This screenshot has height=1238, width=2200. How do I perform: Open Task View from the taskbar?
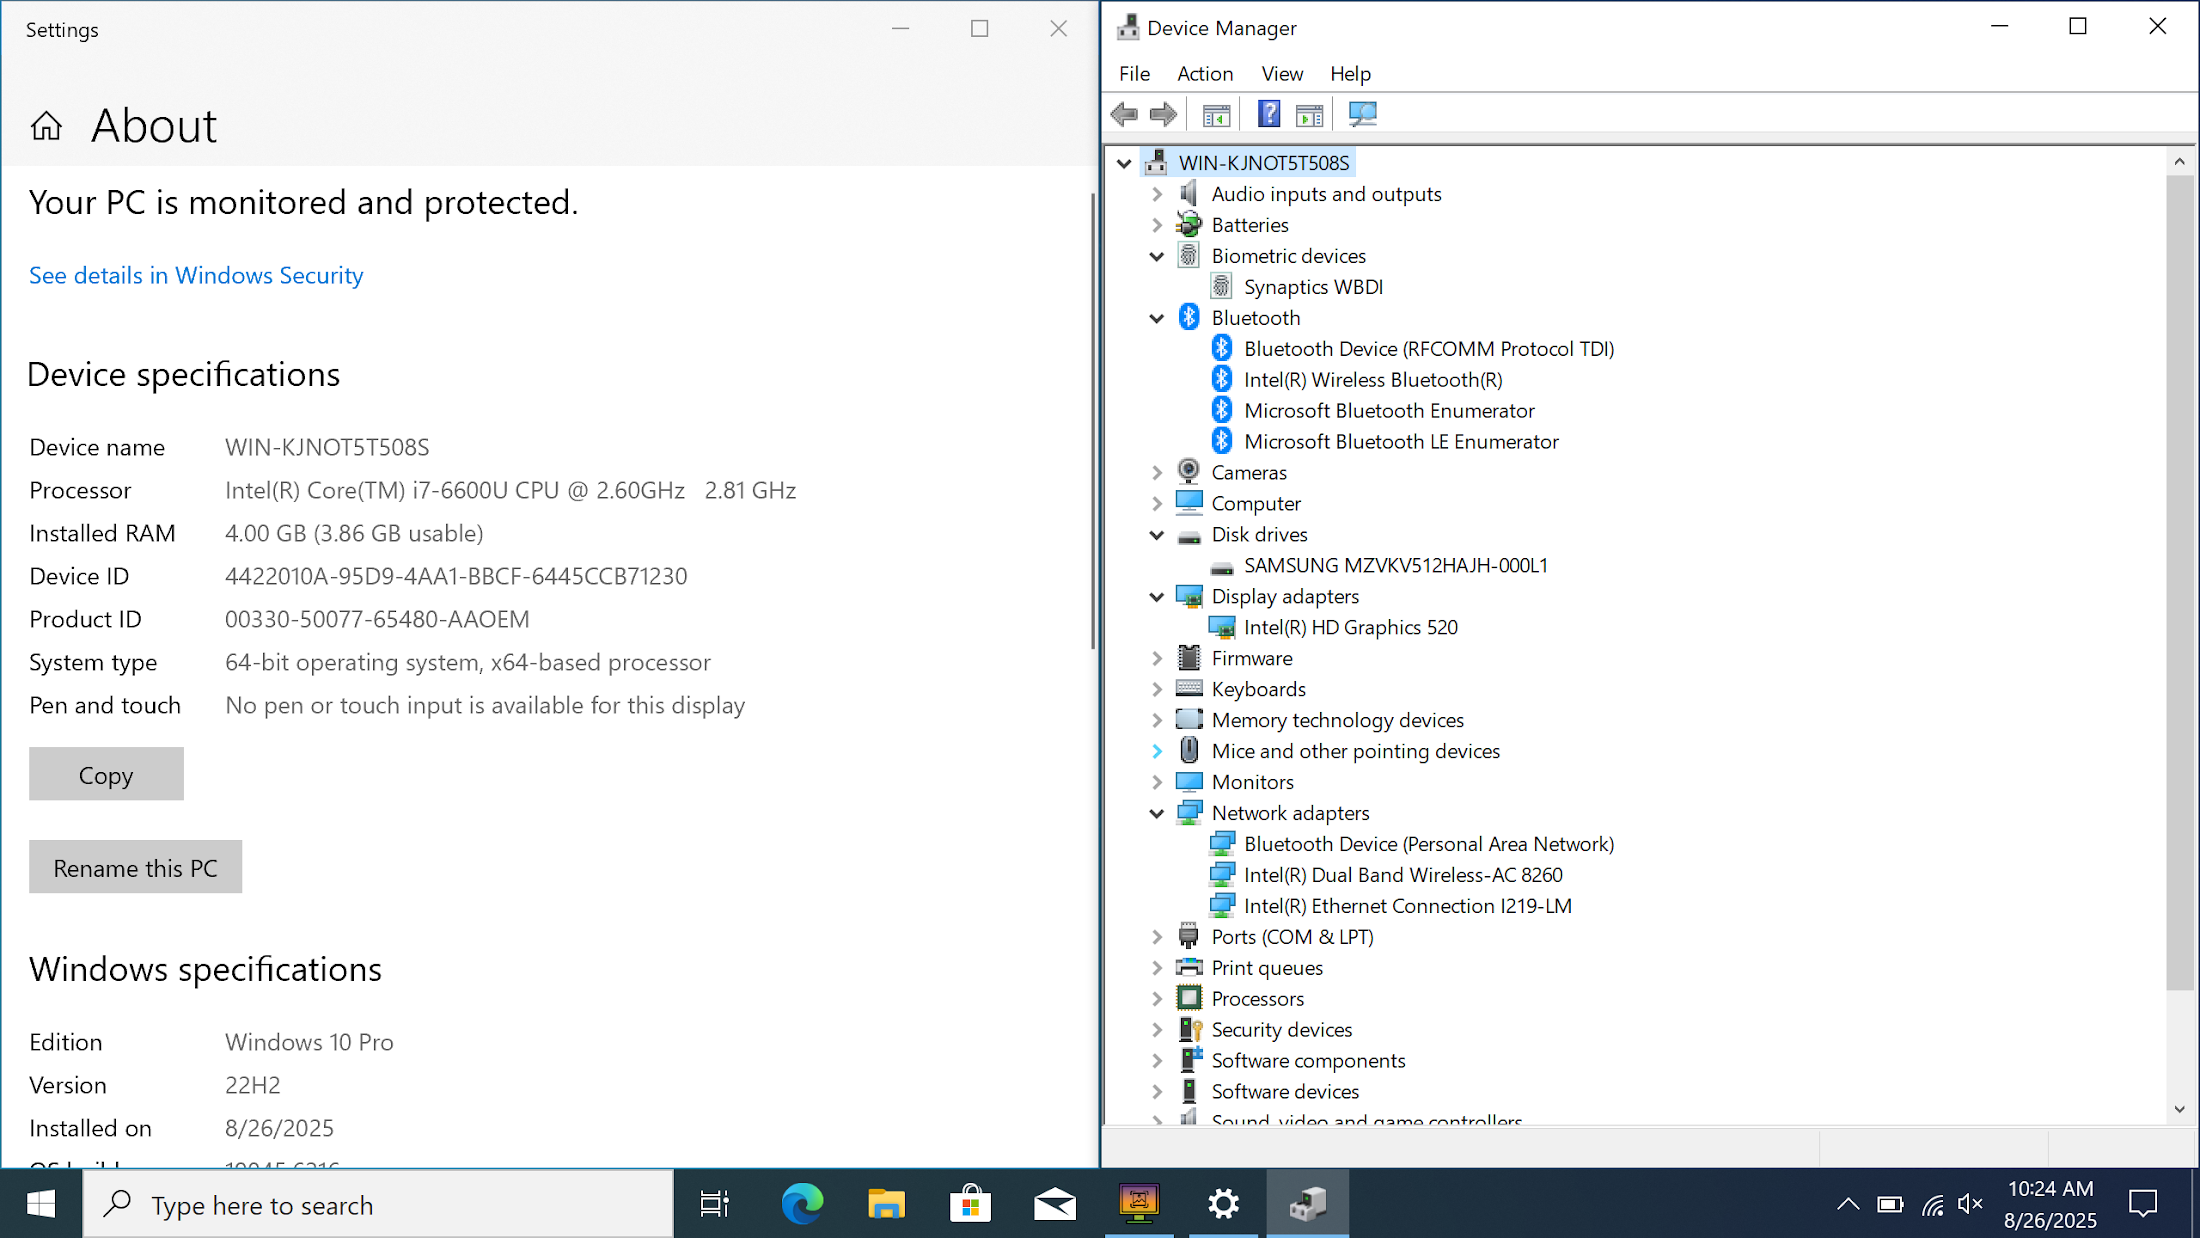click(x=715, y=1204)
